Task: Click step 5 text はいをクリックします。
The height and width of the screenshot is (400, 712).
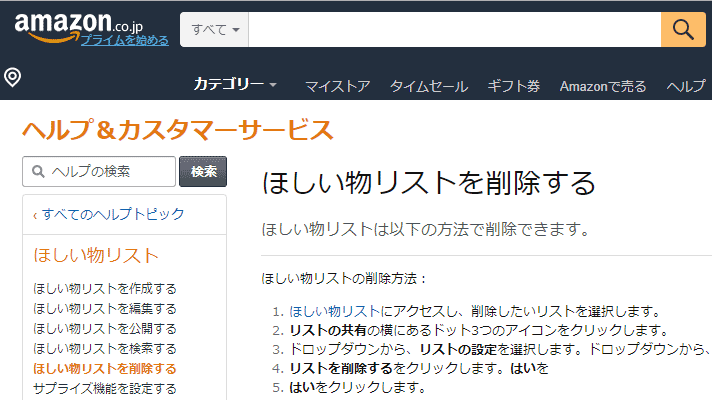Action: (x=358, y=387)
